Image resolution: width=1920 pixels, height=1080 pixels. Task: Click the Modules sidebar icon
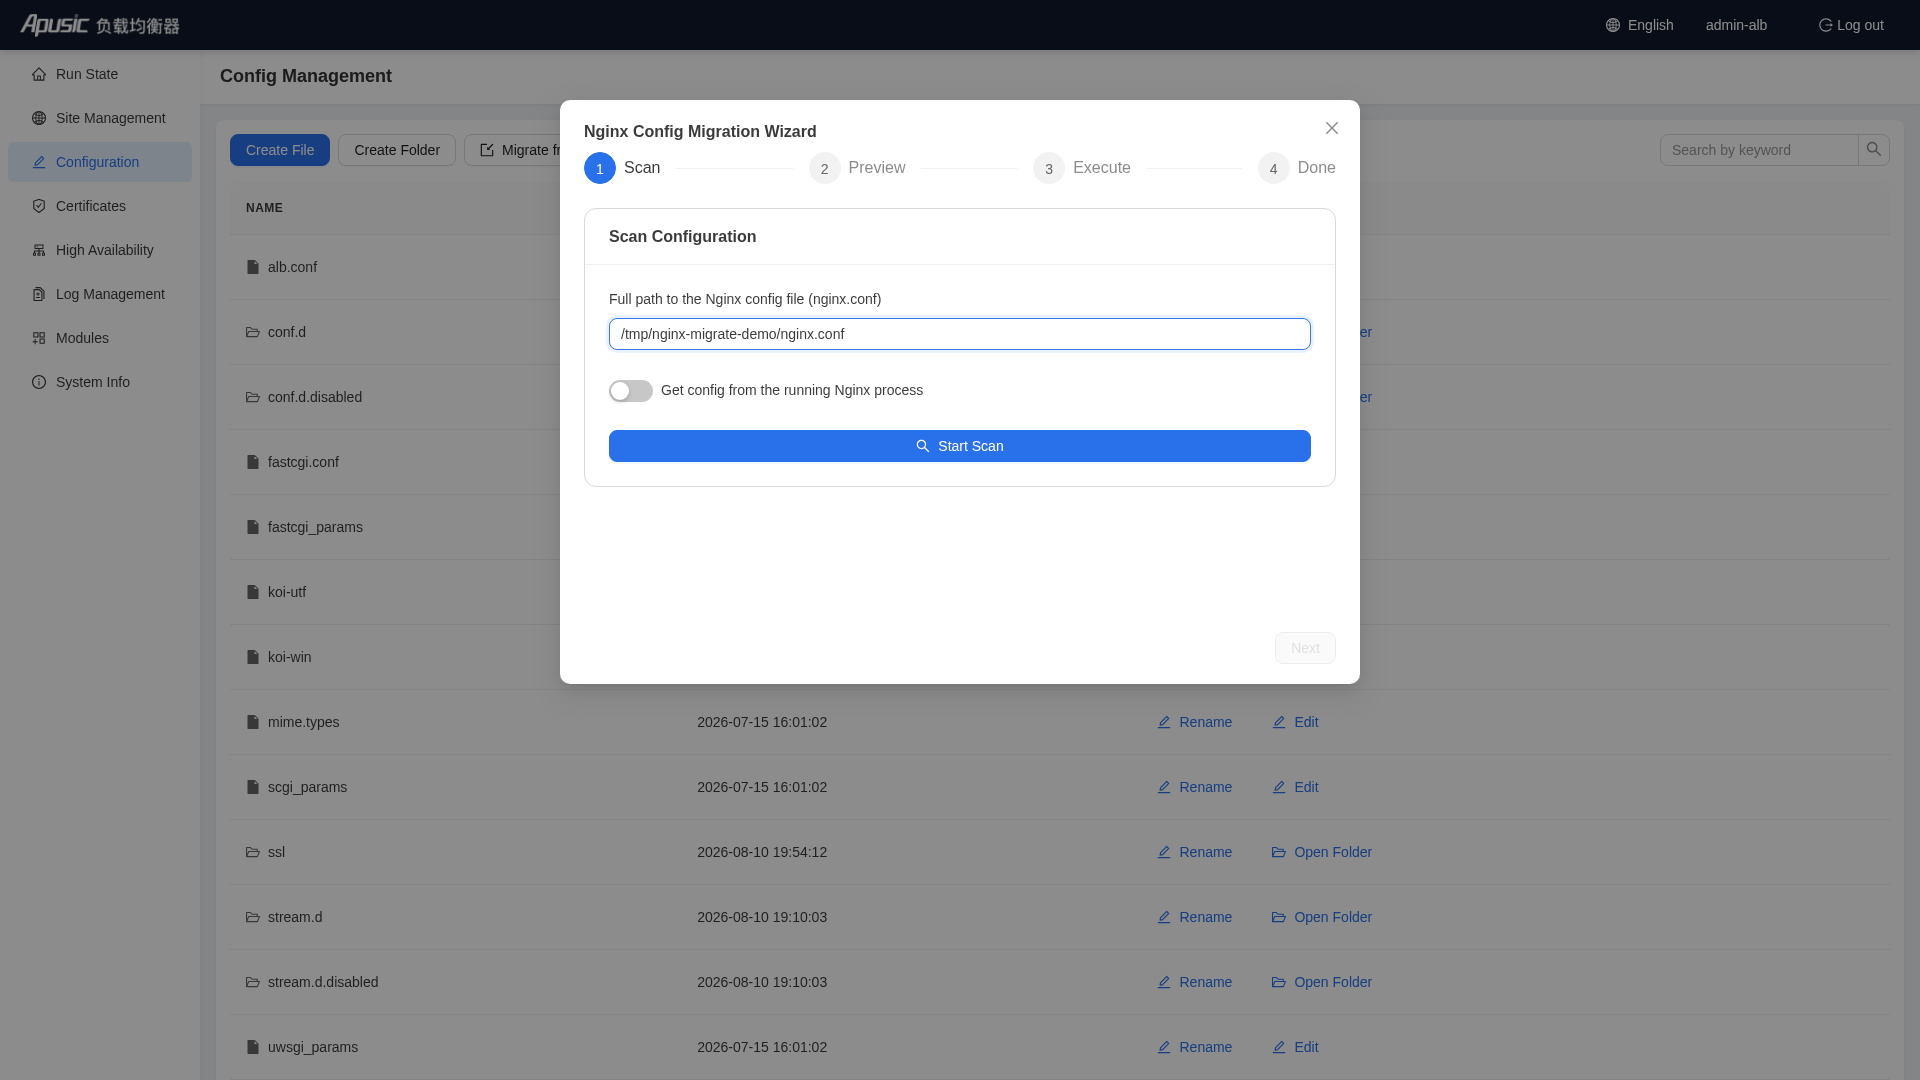[x=39, y=338]
